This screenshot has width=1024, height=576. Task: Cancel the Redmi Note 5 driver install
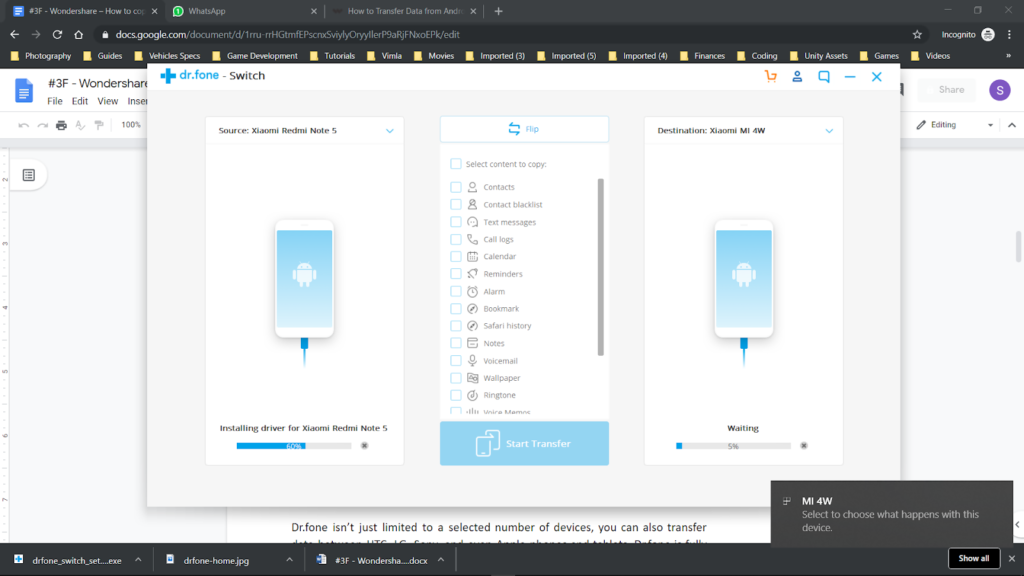click(364, 445)
